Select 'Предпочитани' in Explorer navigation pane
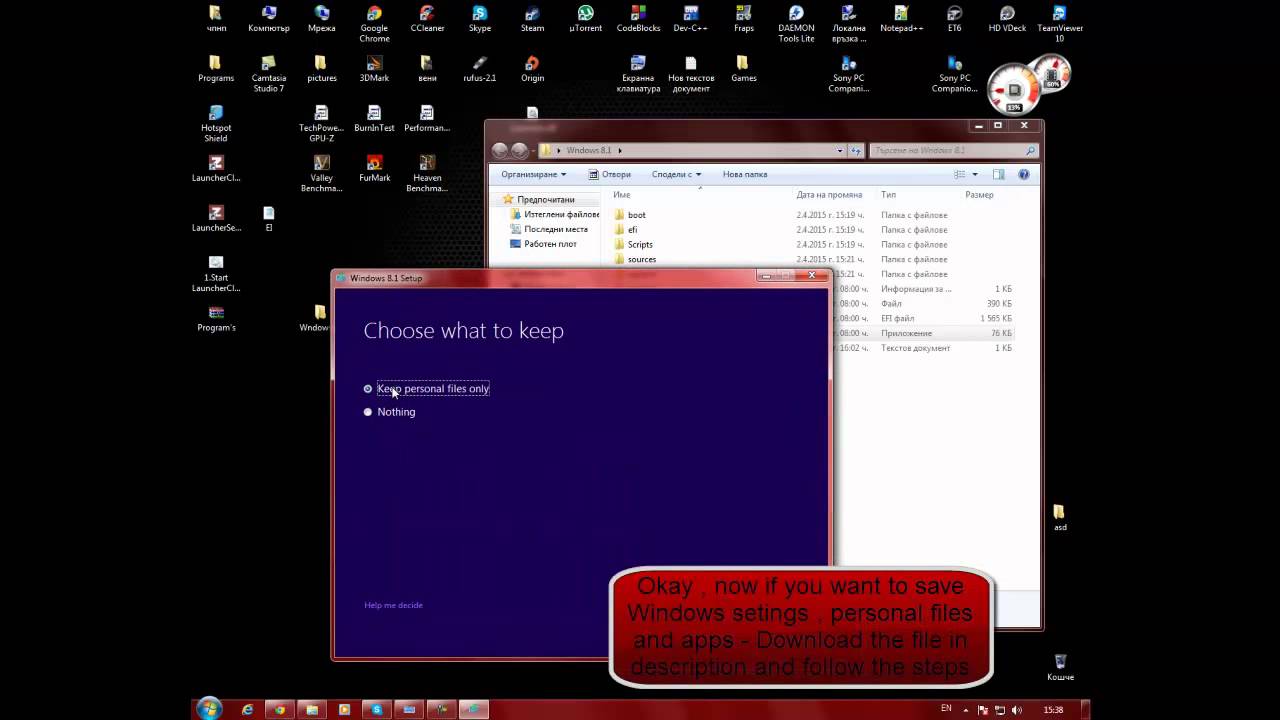The image size is (1280, 720). (x=545, y=200)
